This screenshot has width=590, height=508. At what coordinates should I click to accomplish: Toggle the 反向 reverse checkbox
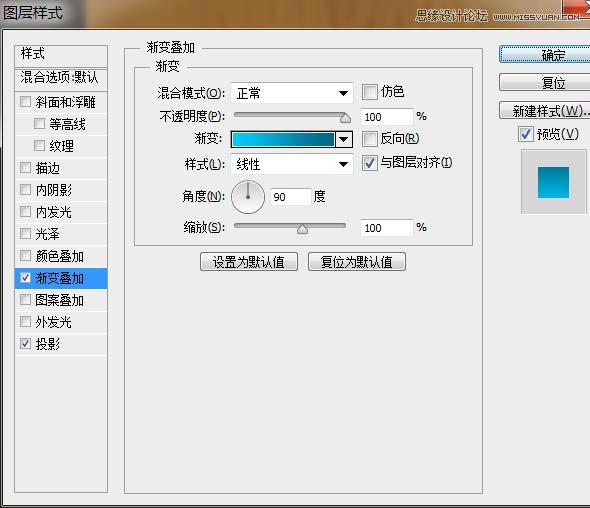click(x=370, y=139)
